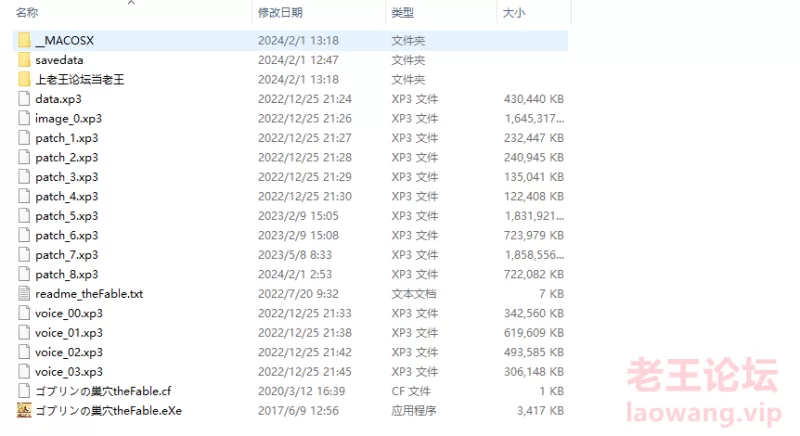Select the _MACOSX folder name
800x436 pixels.
click(65, 40)
